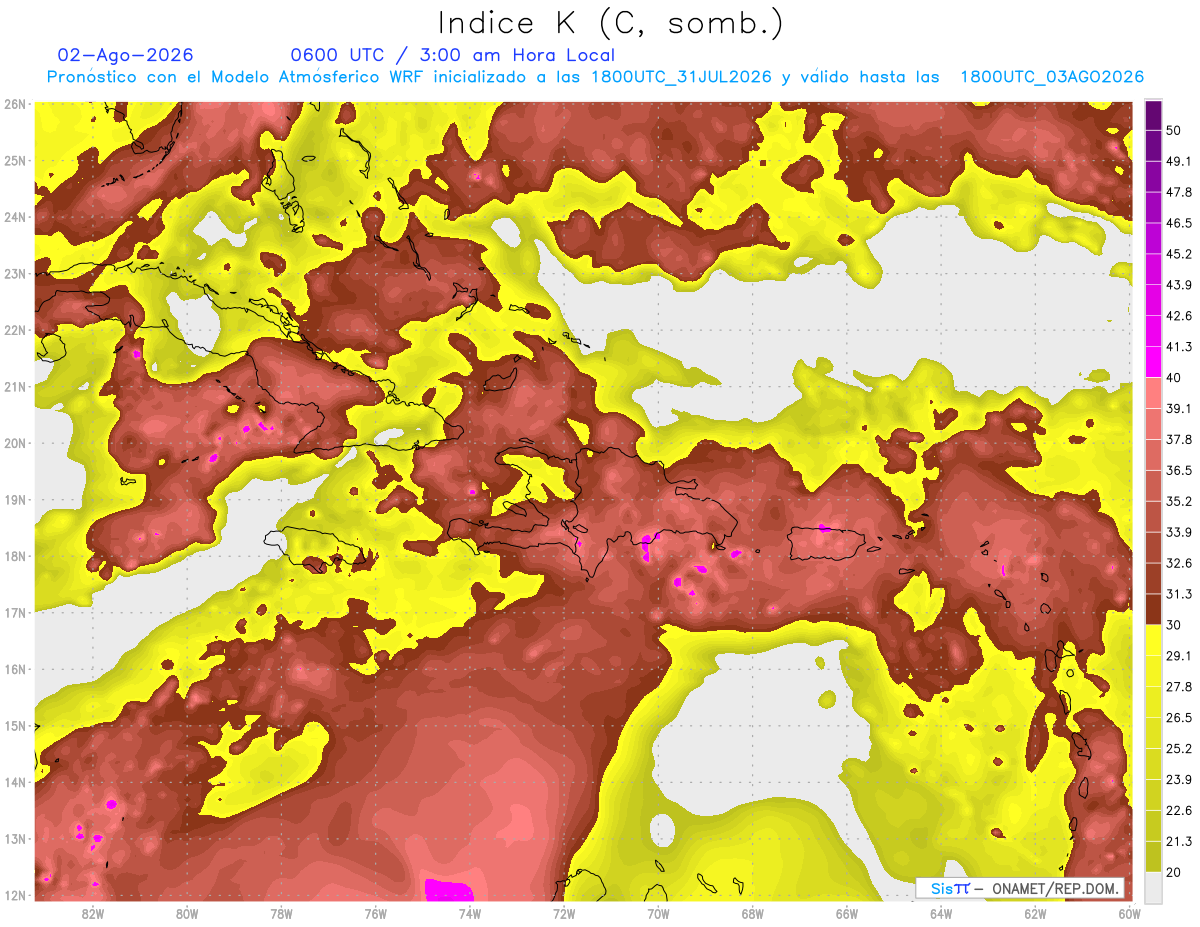Pick the dark purple color bar segment above 50

point(1153,115)
